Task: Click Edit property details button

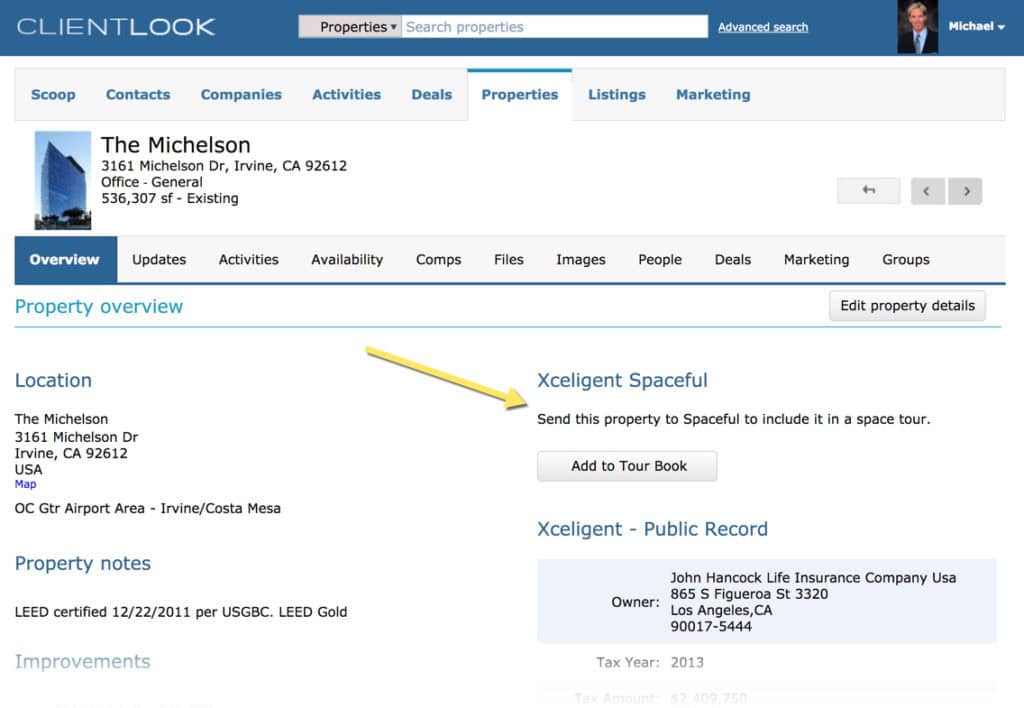Action: 907,306
